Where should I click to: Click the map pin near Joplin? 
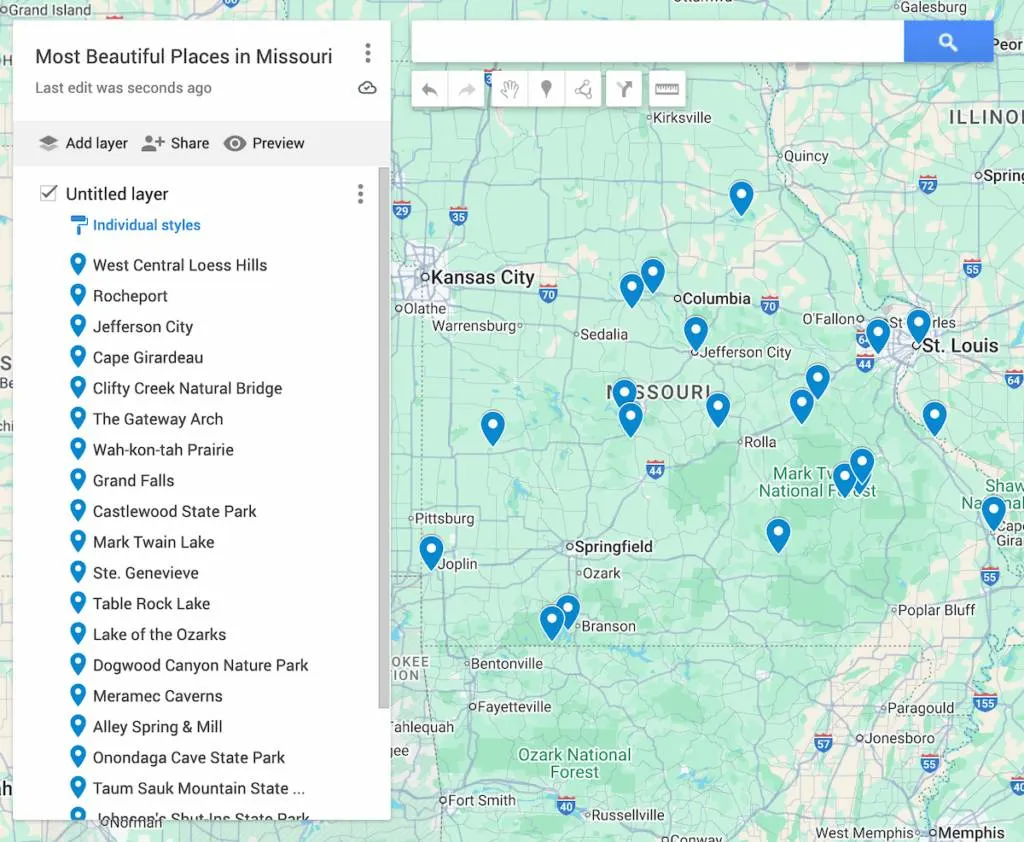(431, 552)
